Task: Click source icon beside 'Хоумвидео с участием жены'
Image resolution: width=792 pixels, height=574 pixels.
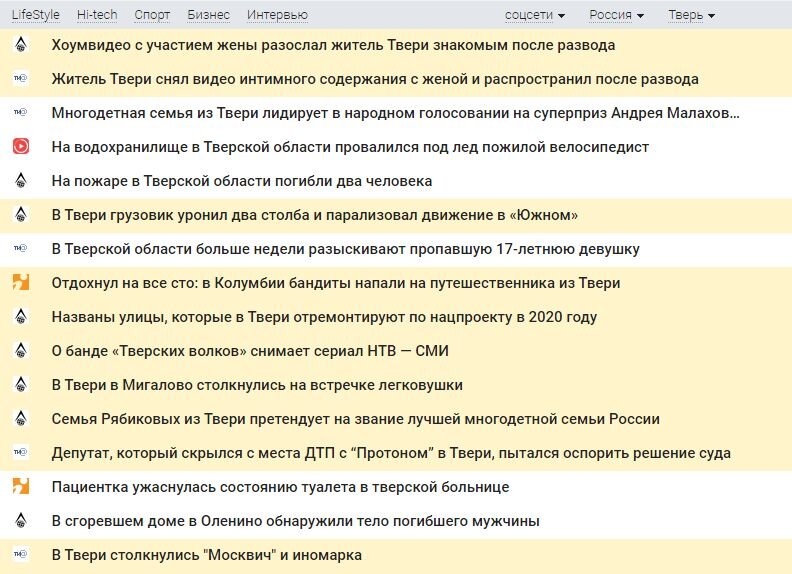Action: 21,44
